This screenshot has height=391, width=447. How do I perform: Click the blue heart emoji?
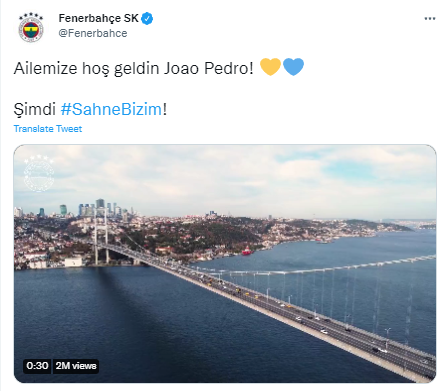pyautogui.click(x=293, y=67)
